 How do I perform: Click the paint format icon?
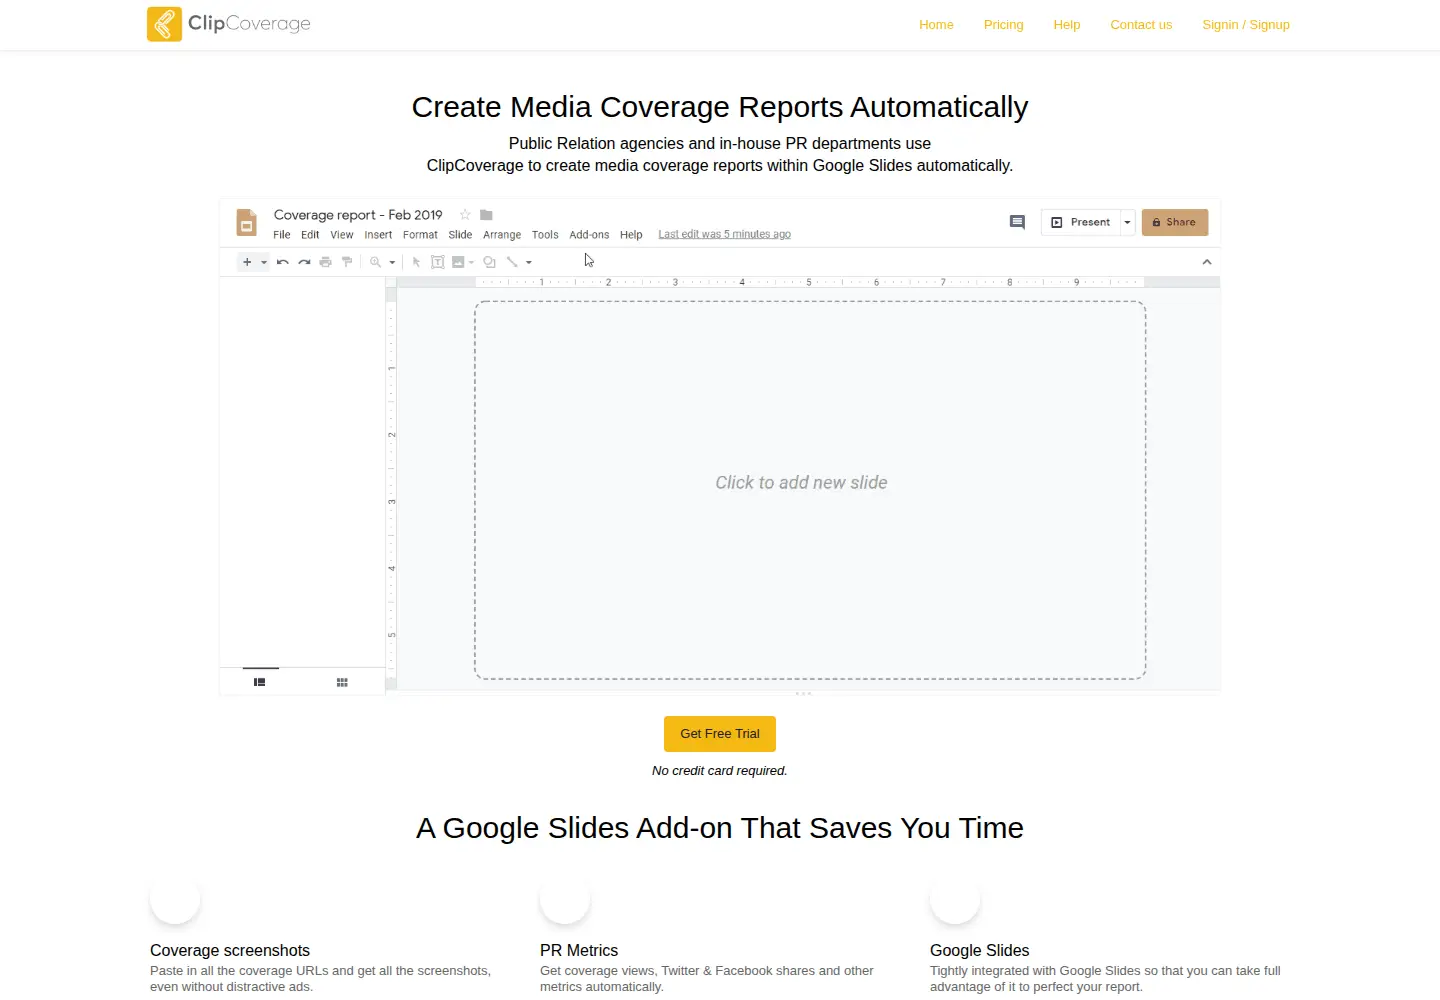[347, 262]
